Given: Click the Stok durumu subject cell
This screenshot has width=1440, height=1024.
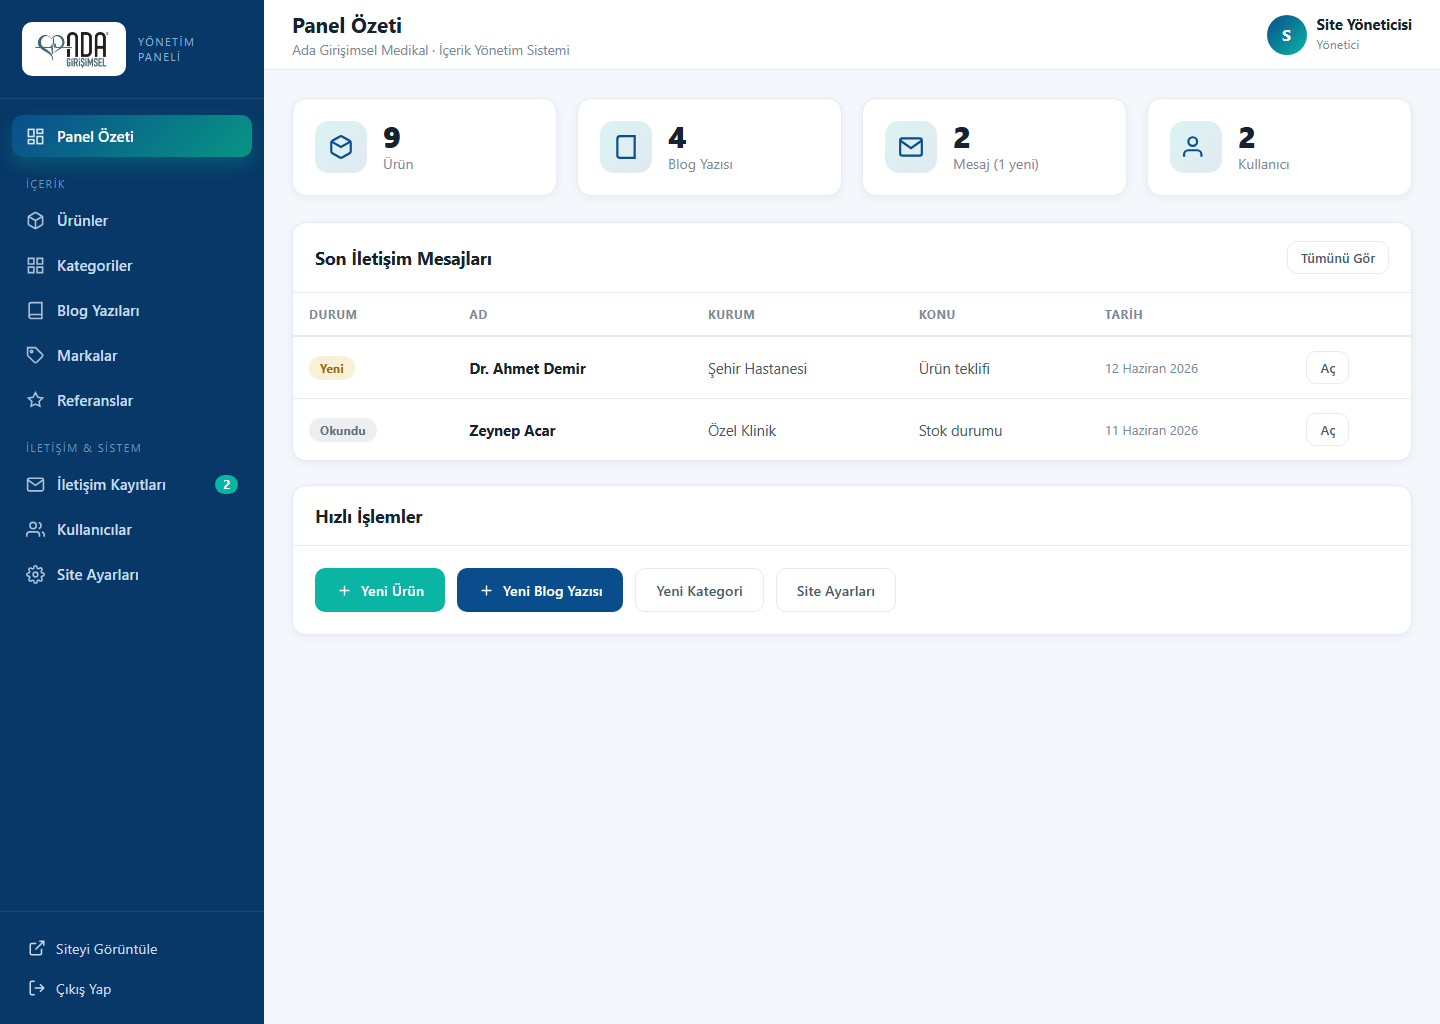Looking at the screenshot, I should pyautogui.click(x=960, y=431).
